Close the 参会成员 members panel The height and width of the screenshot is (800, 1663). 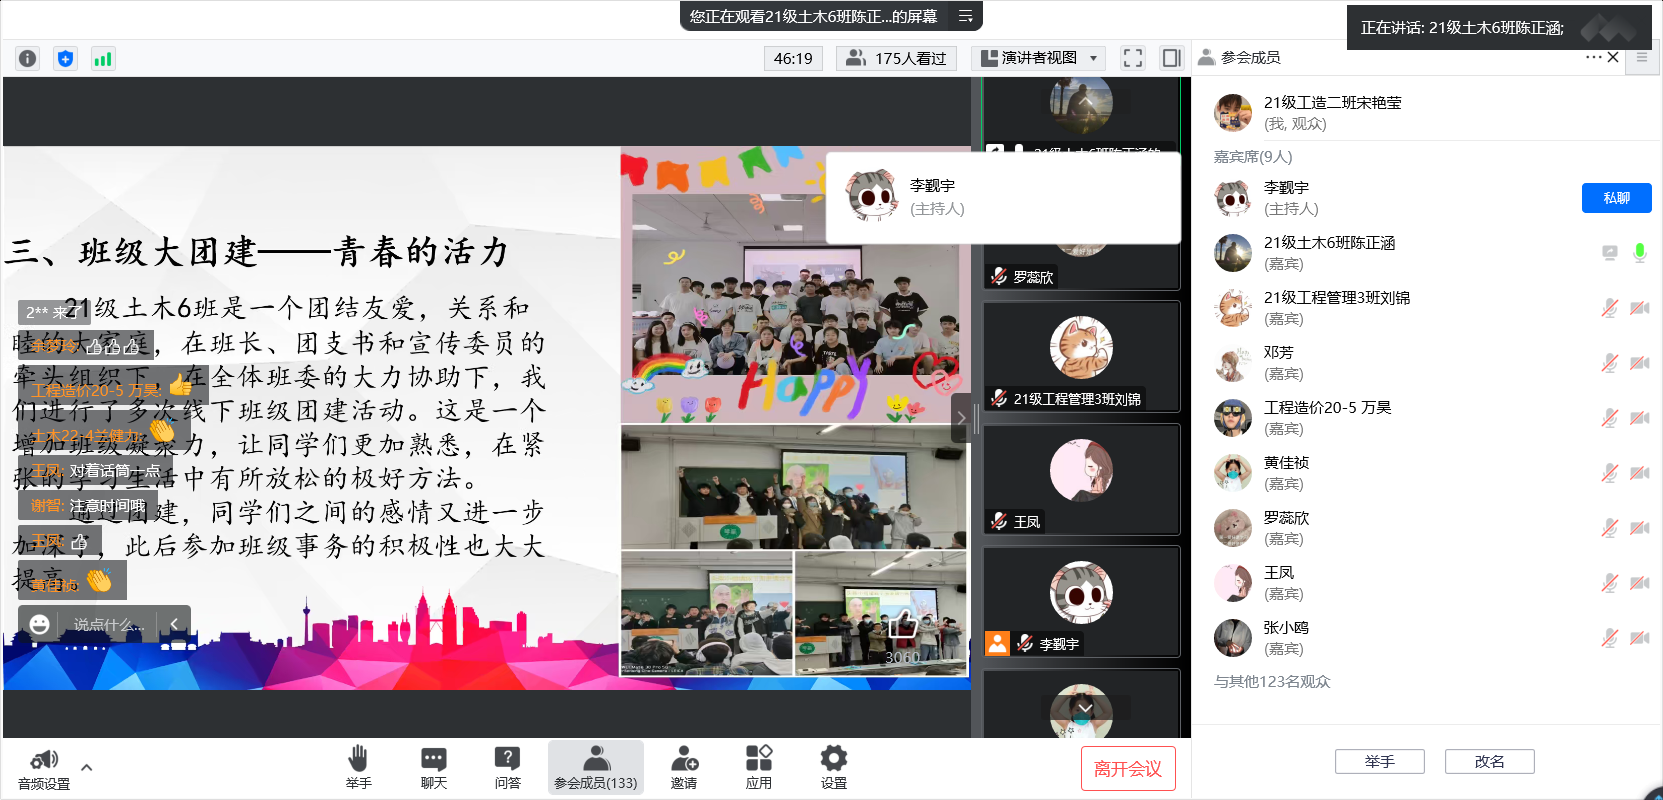[x=1613, y=57]
